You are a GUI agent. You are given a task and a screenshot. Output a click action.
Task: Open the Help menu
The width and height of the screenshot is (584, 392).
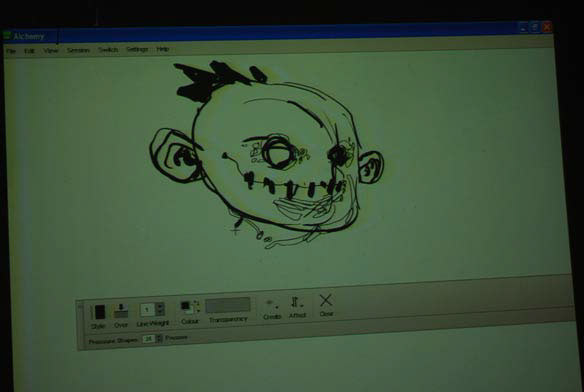pyautogui.click(x=163, y=49)
